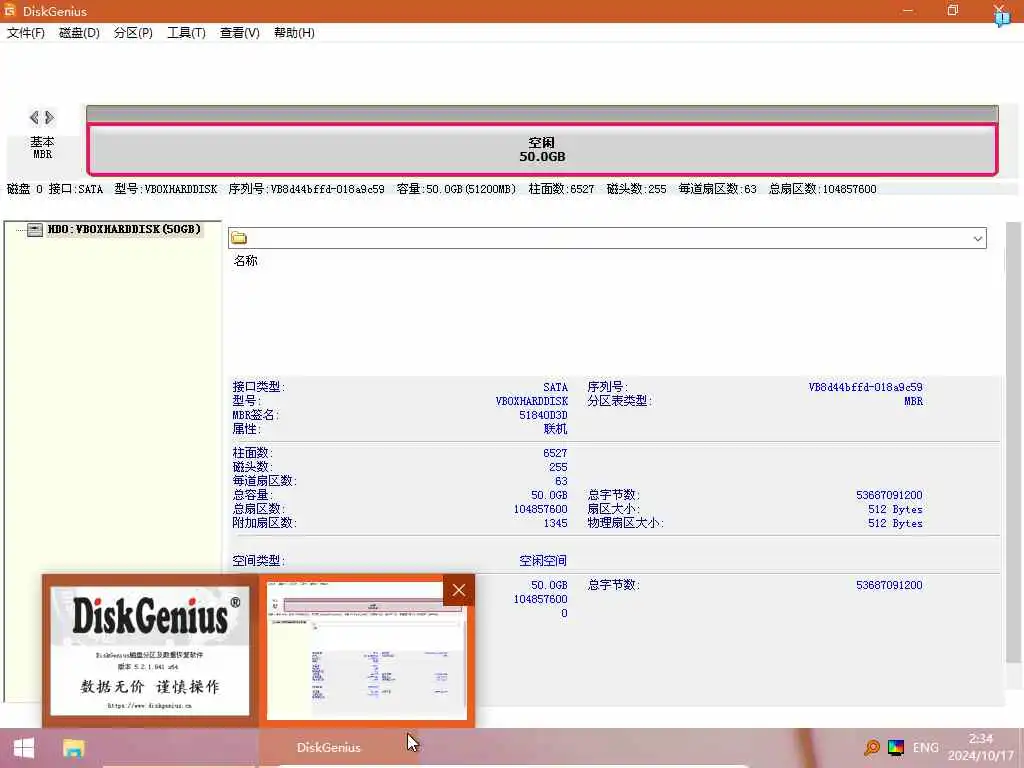Image resolution: width=1024 pixels, height=768 pixels.
Task: Minimize the DiskGenius window
Action: pos(908,10)
